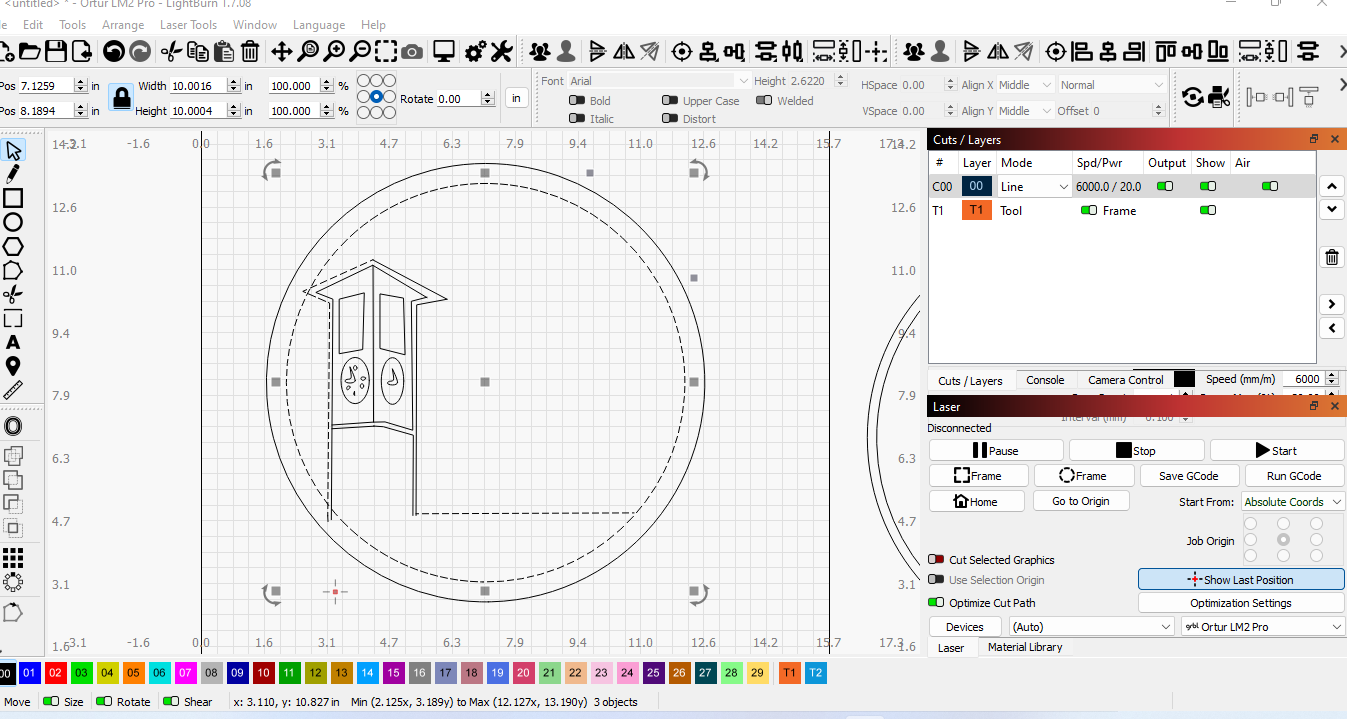
Task: Open the Font Arial dropdown
Action: point(658,81)
